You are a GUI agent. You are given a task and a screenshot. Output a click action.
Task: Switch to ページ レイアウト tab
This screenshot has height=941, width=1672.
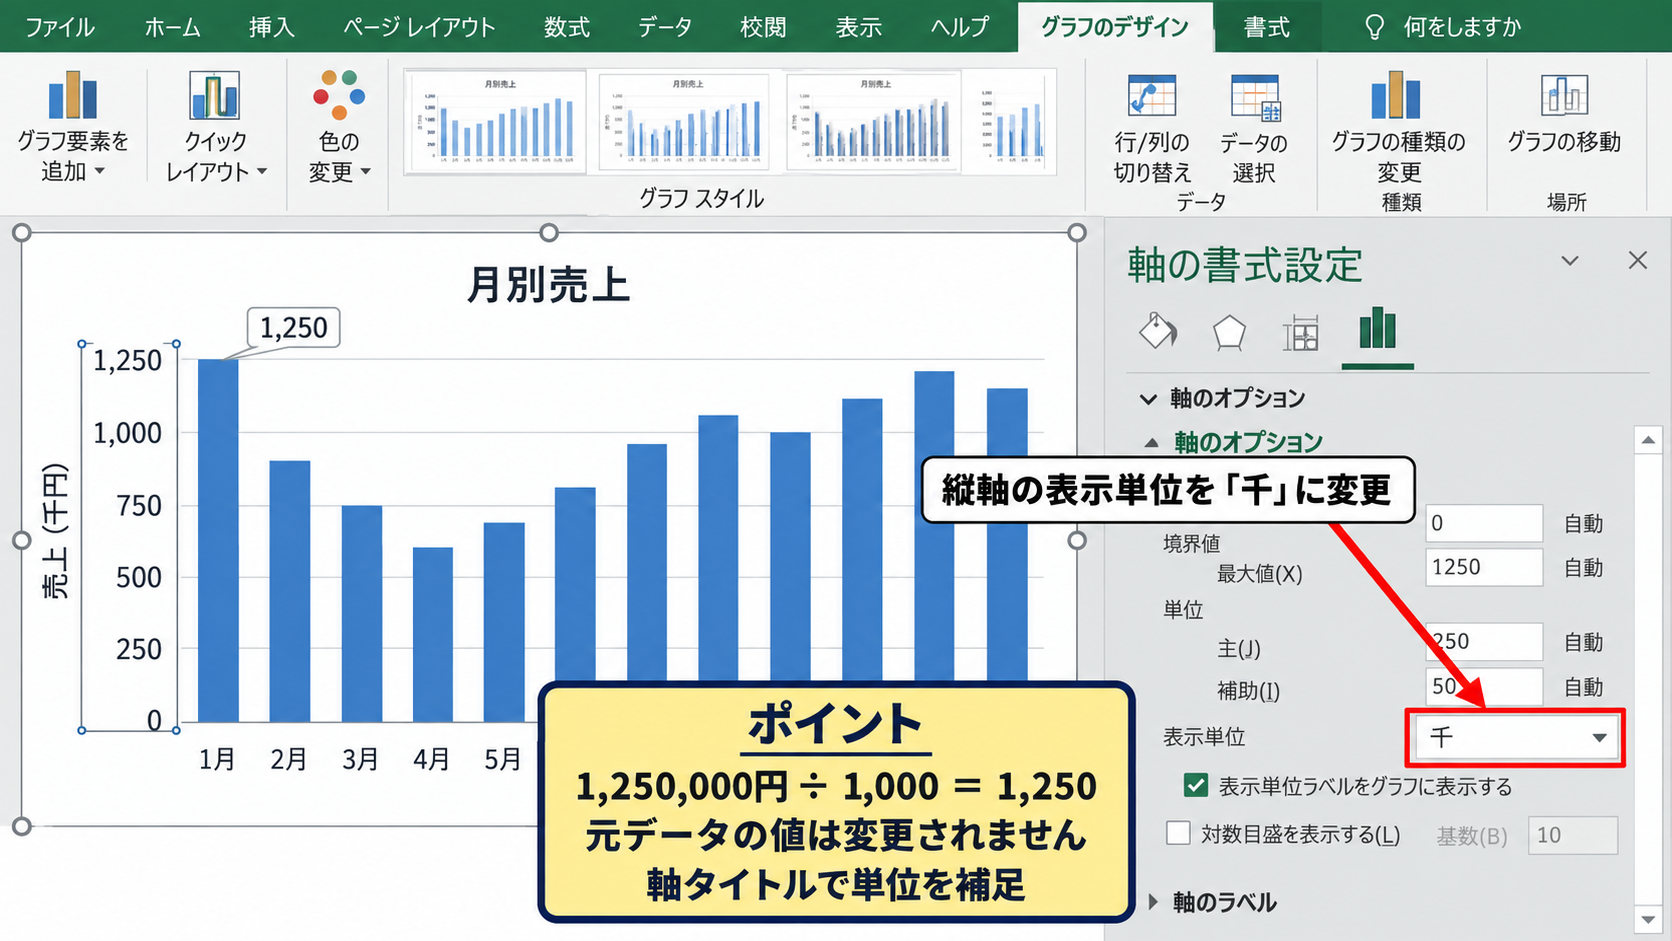pyautogui.click(x=419, y=27)
